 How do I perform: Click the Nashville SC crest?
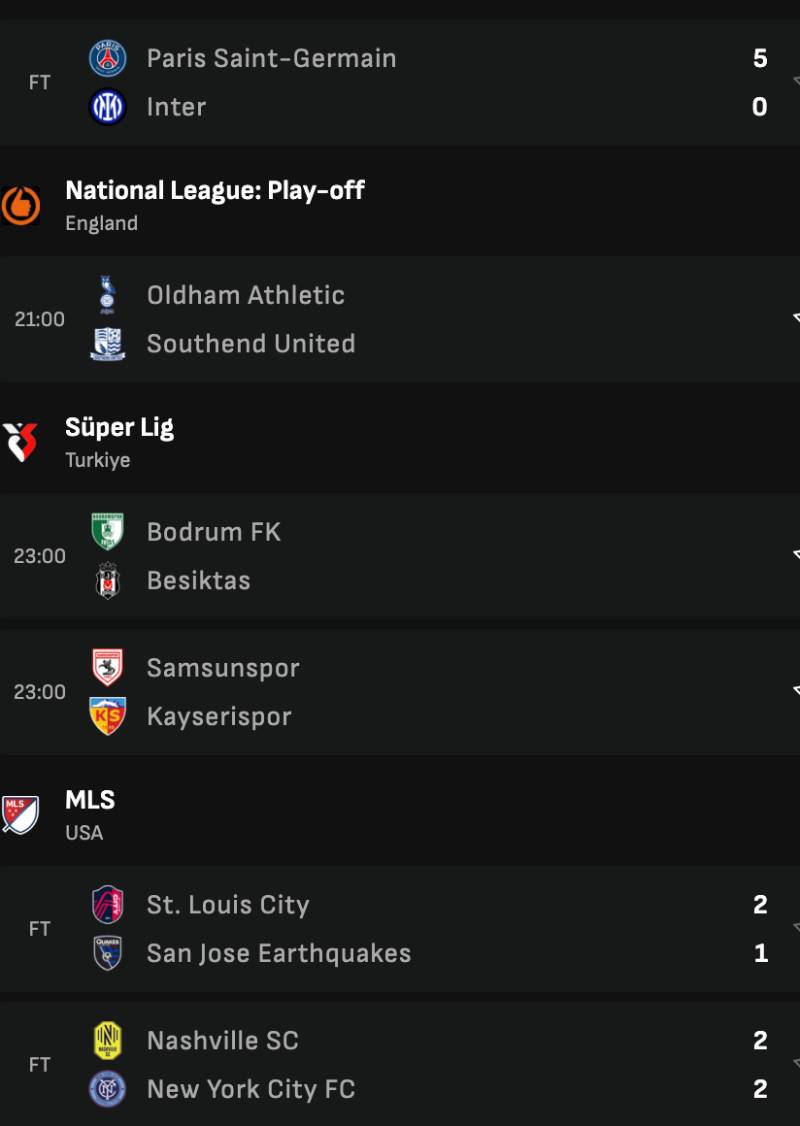point(108,1041)
